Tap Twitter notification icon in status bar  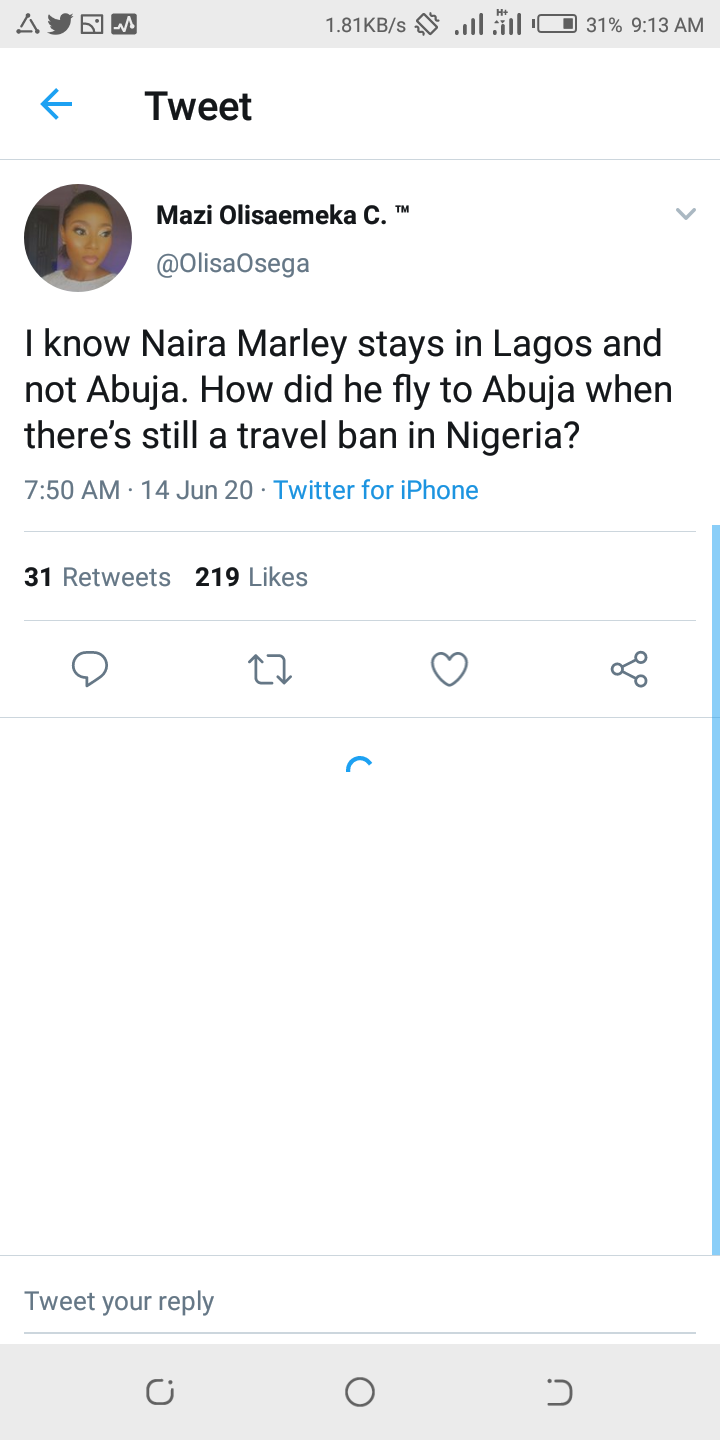point(60,24)
